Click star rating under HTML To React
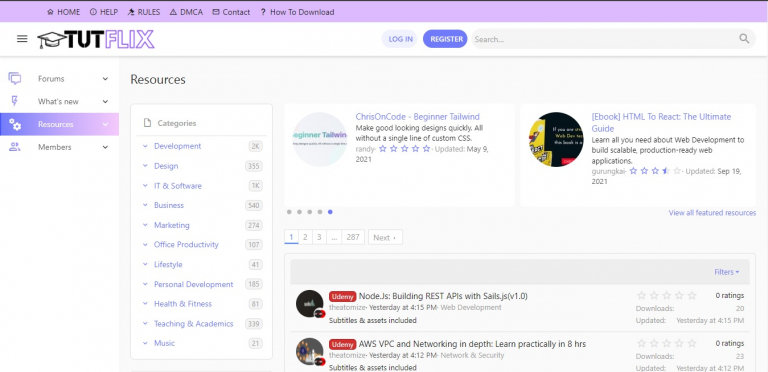 coord(655,171)
